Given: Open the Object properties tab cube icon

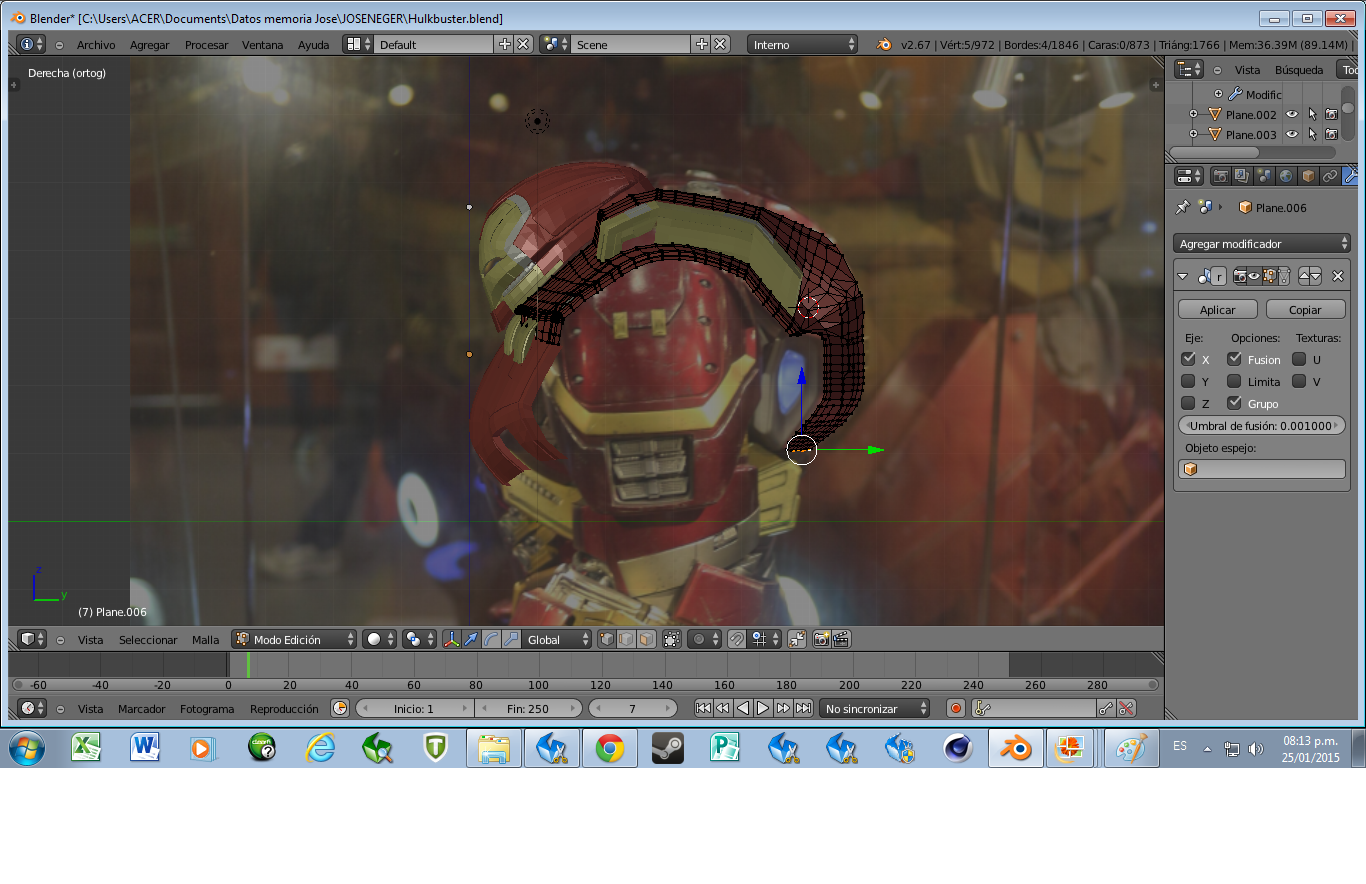Looking at the screenshot, I should (1308, 176).
